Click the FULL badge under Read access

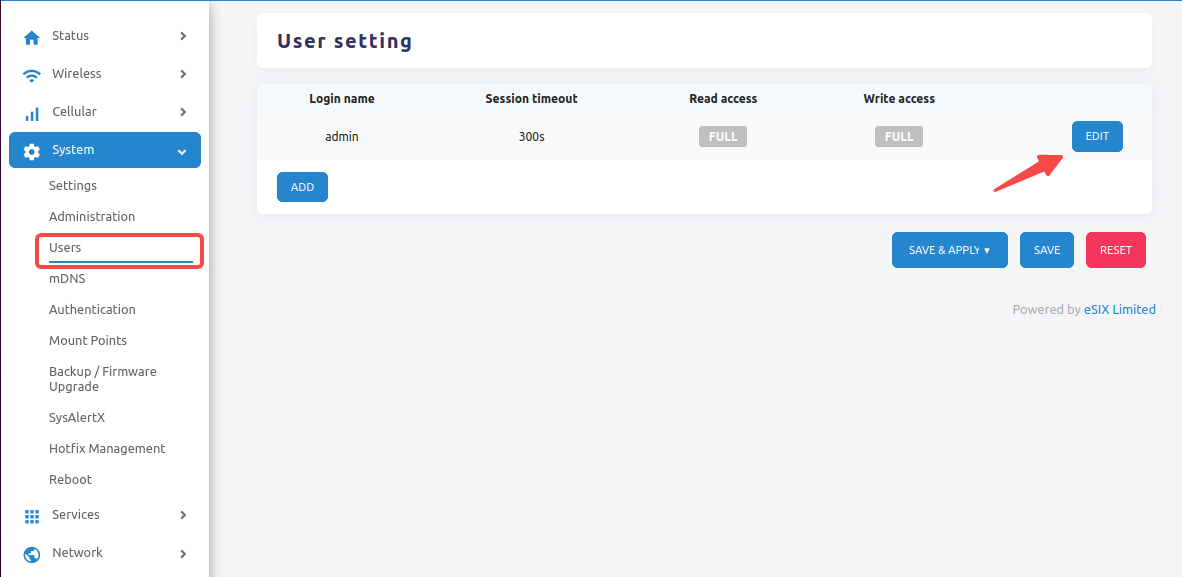pyautogui.click(x=722, y=136)
